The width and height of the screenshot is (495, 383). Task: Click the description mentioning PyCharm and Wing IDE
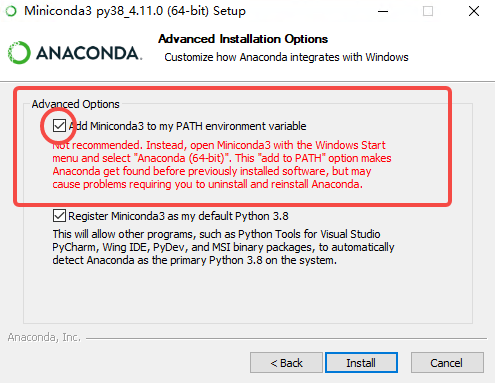click(x=223, y=247)
